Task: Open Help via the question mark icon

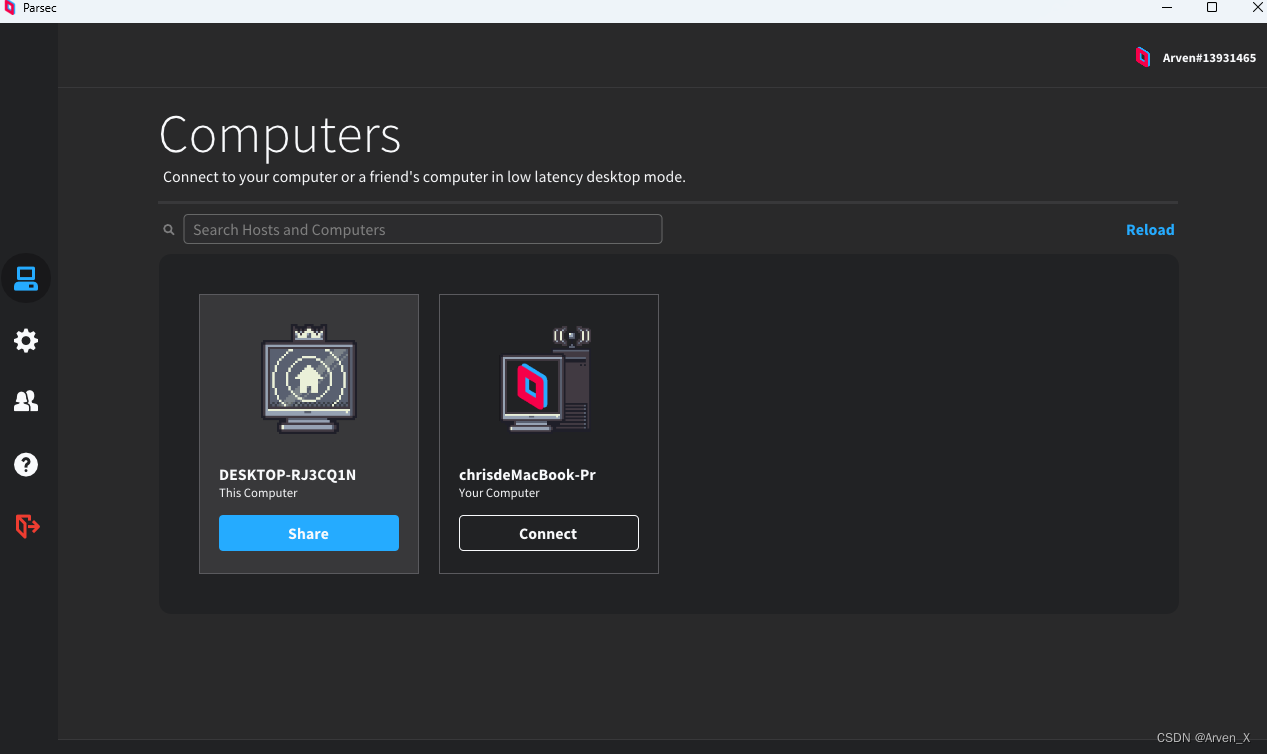Action: 26,464
